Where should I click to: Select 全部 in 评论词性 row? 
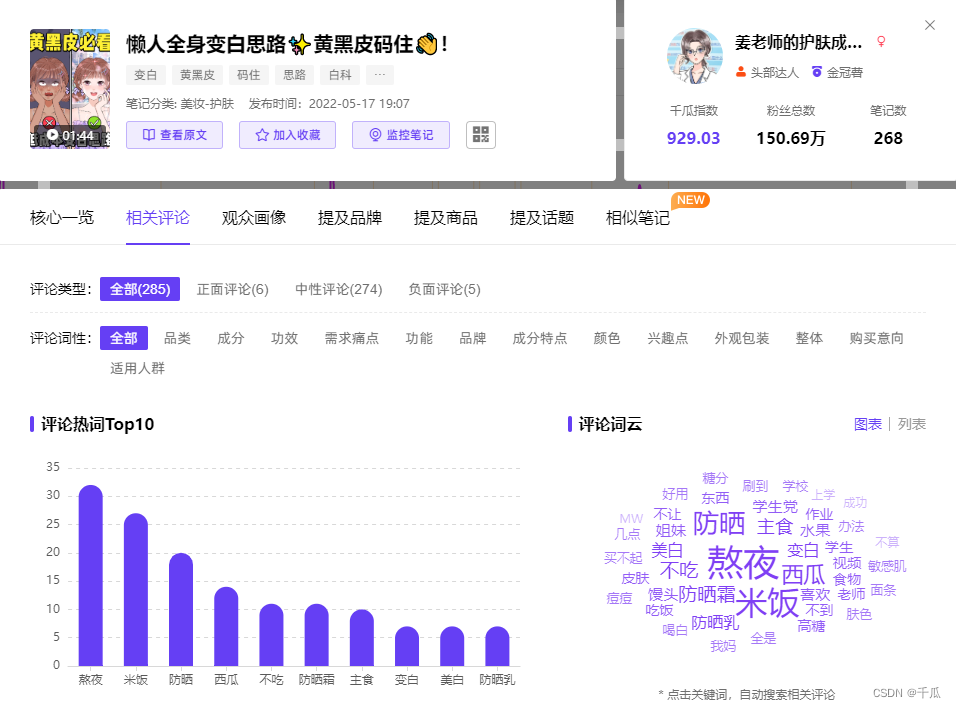(124, 338)
